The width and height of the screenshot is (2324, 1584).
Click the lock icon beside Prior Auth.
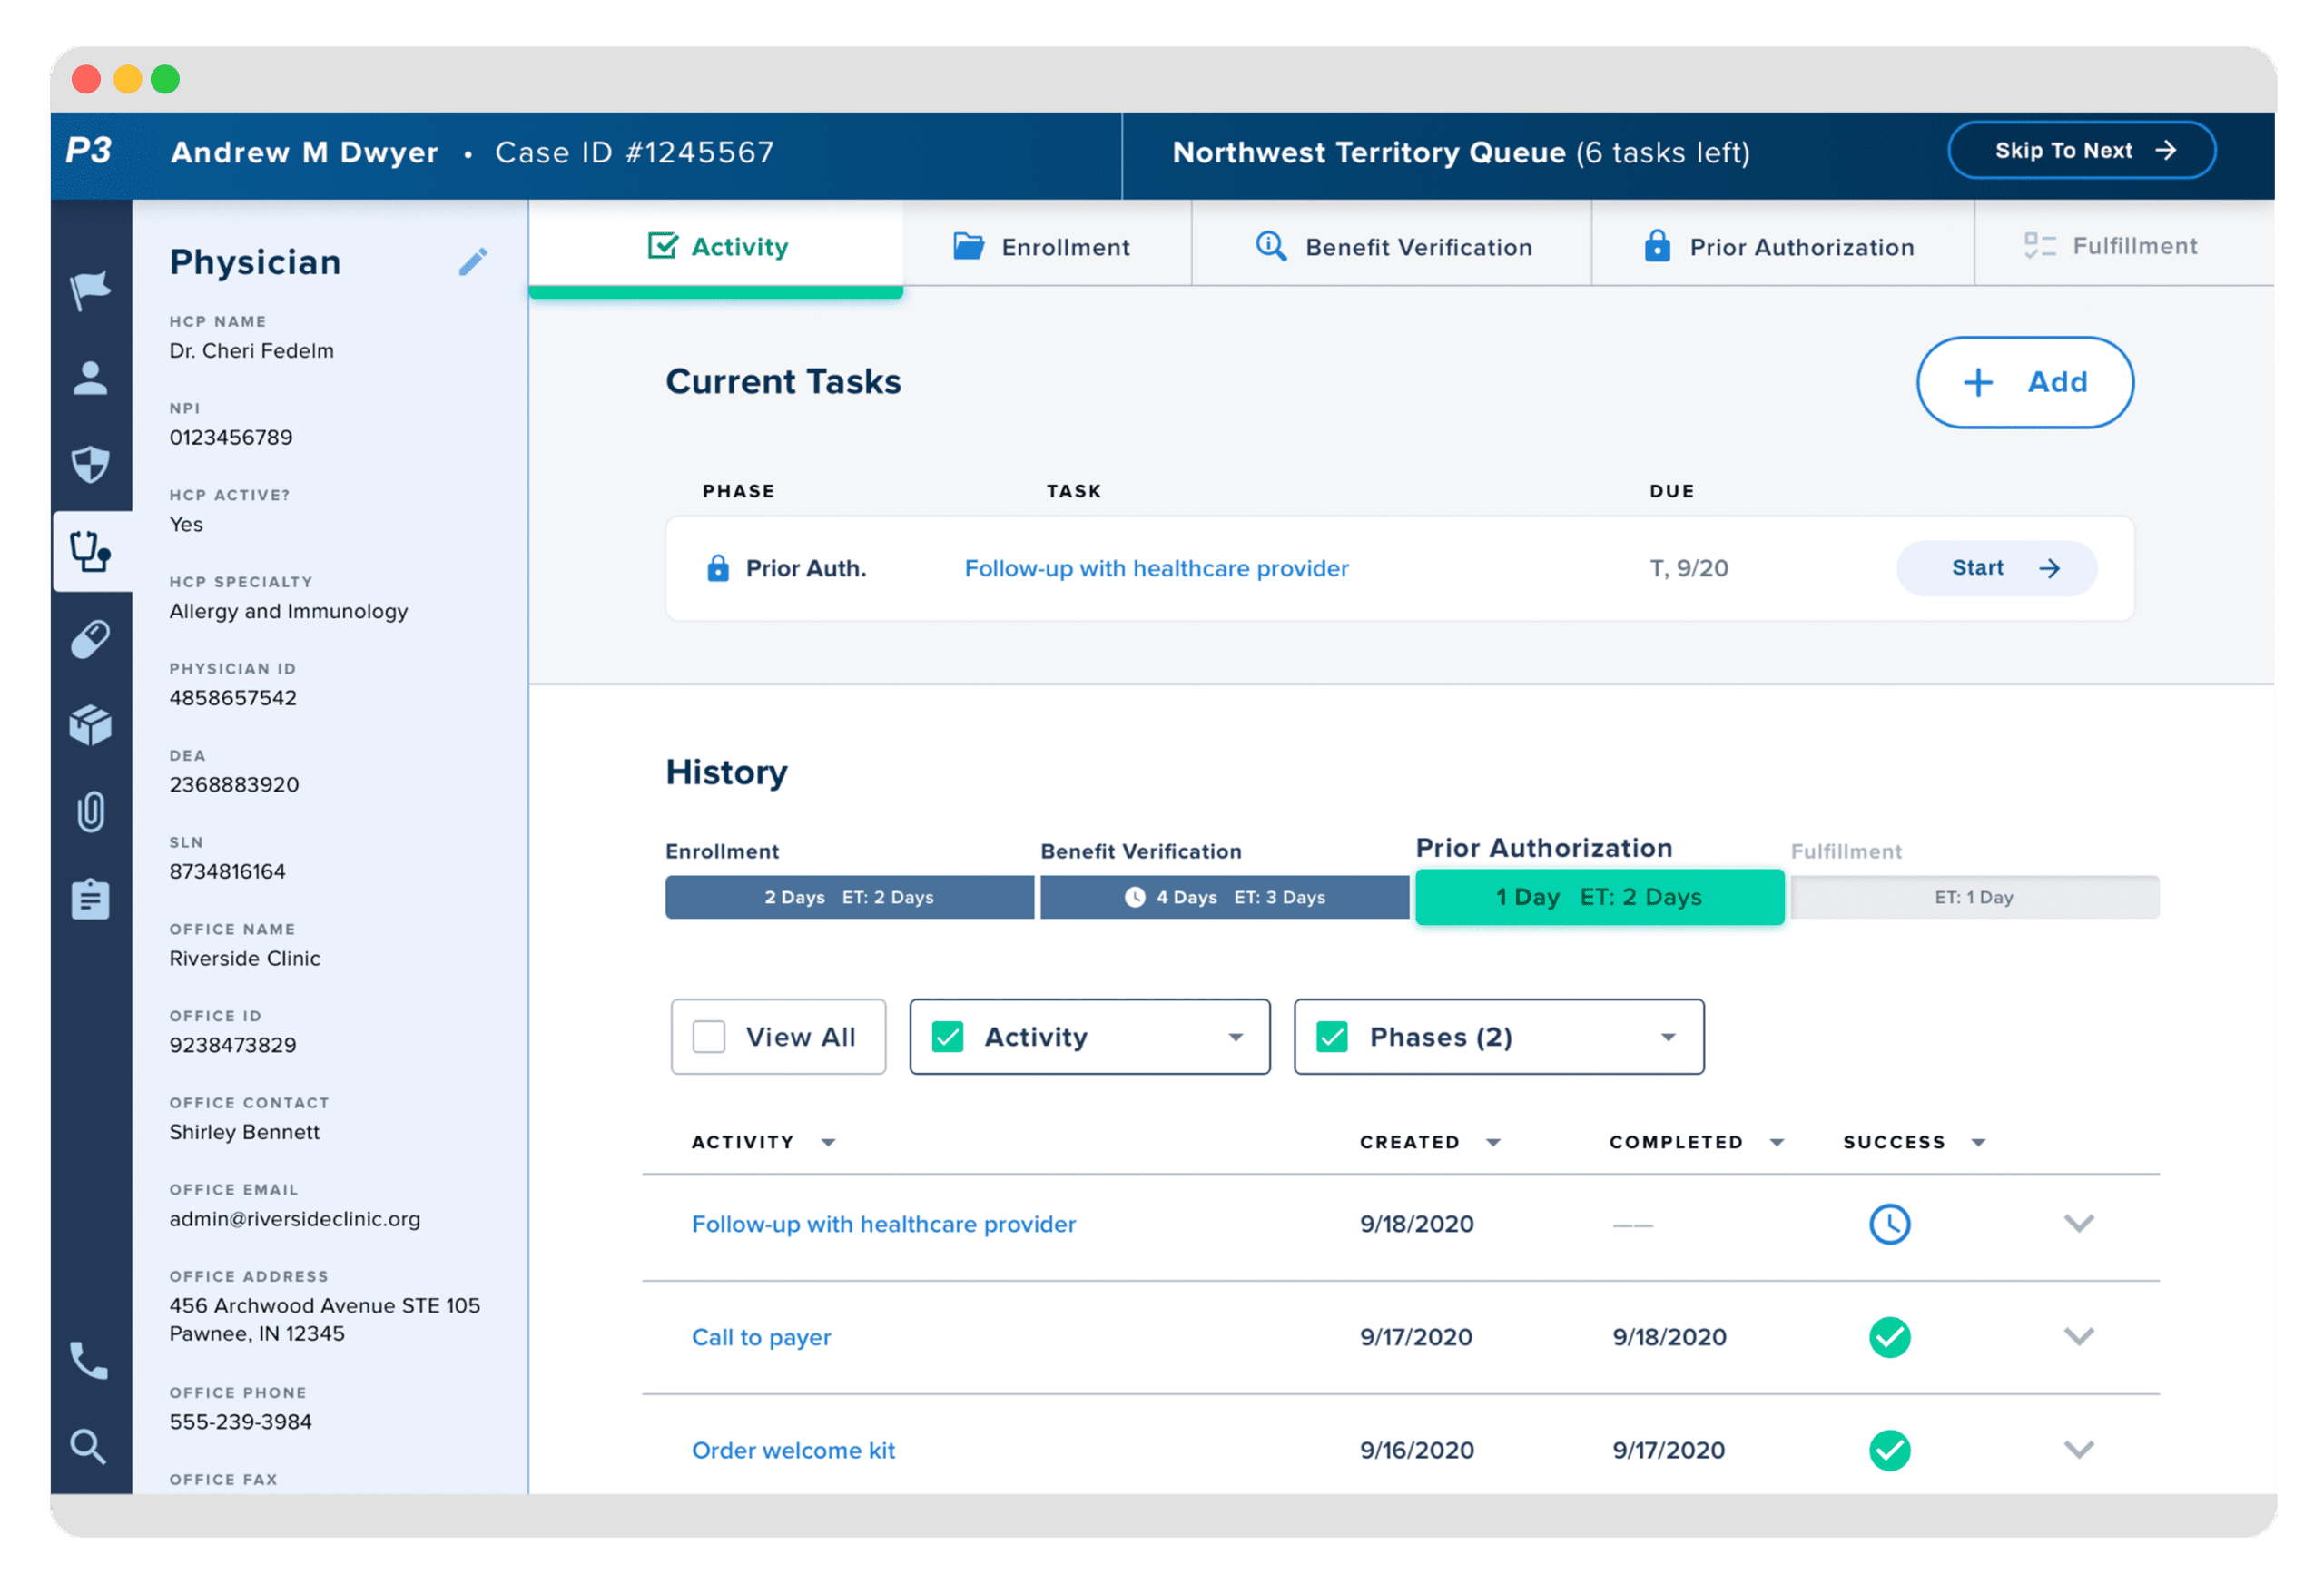pos(718,568)
